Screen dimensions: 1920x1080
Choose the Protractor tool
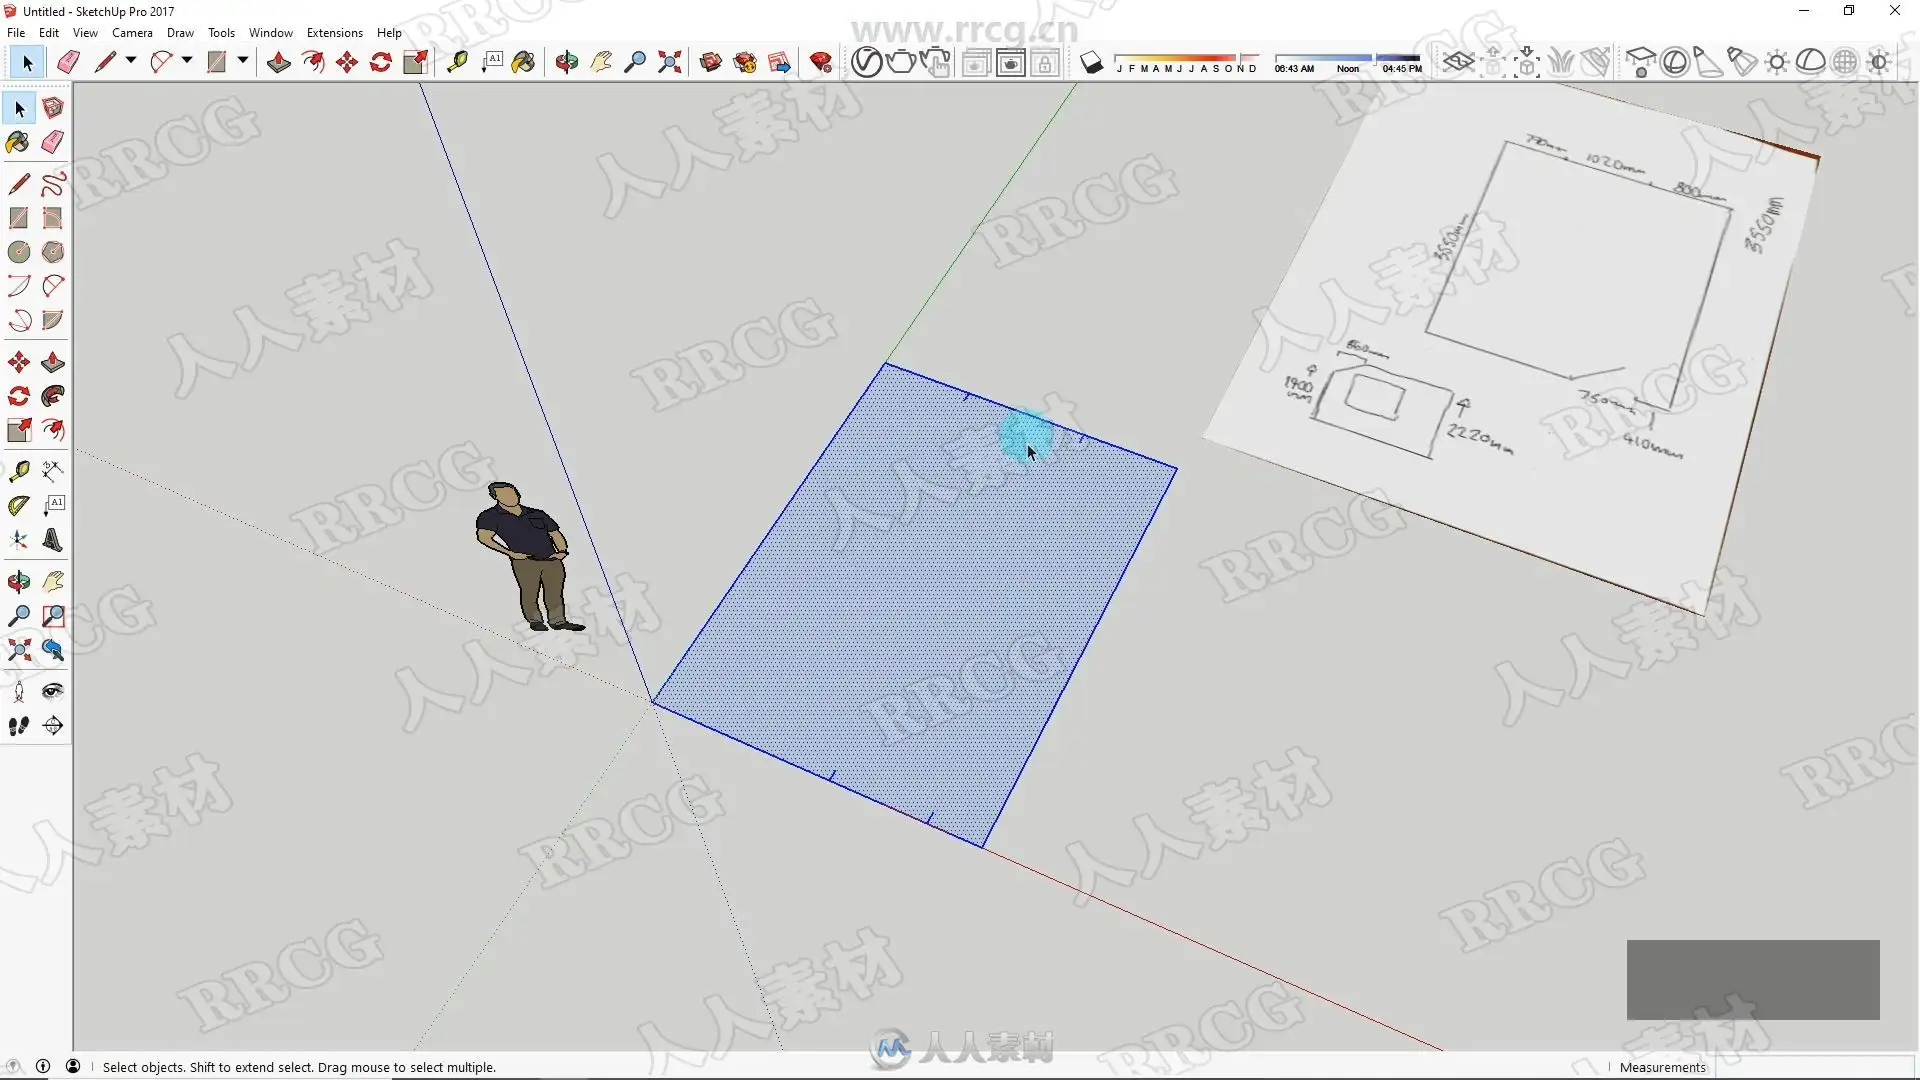[19, 505]
